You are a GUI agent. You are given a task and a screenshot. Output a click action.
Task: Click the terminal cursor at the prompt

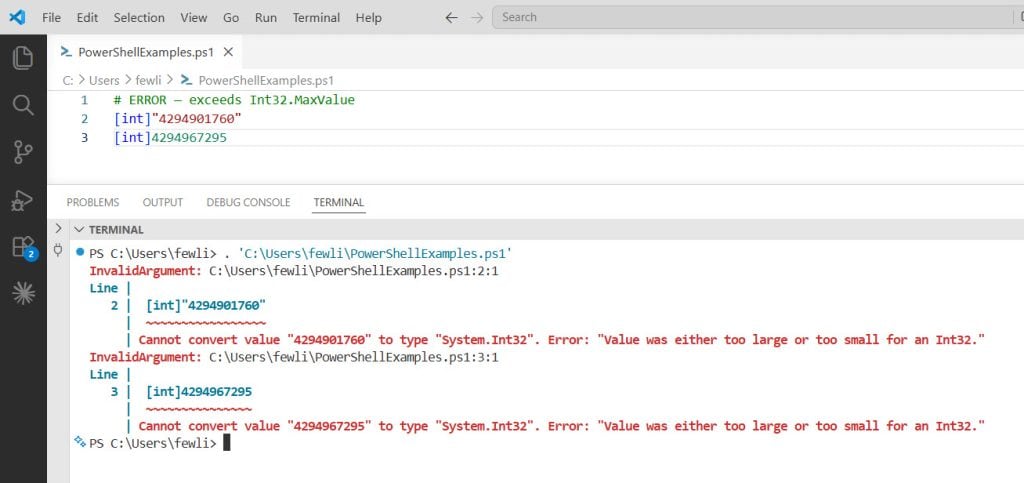[x=227, y=443]
